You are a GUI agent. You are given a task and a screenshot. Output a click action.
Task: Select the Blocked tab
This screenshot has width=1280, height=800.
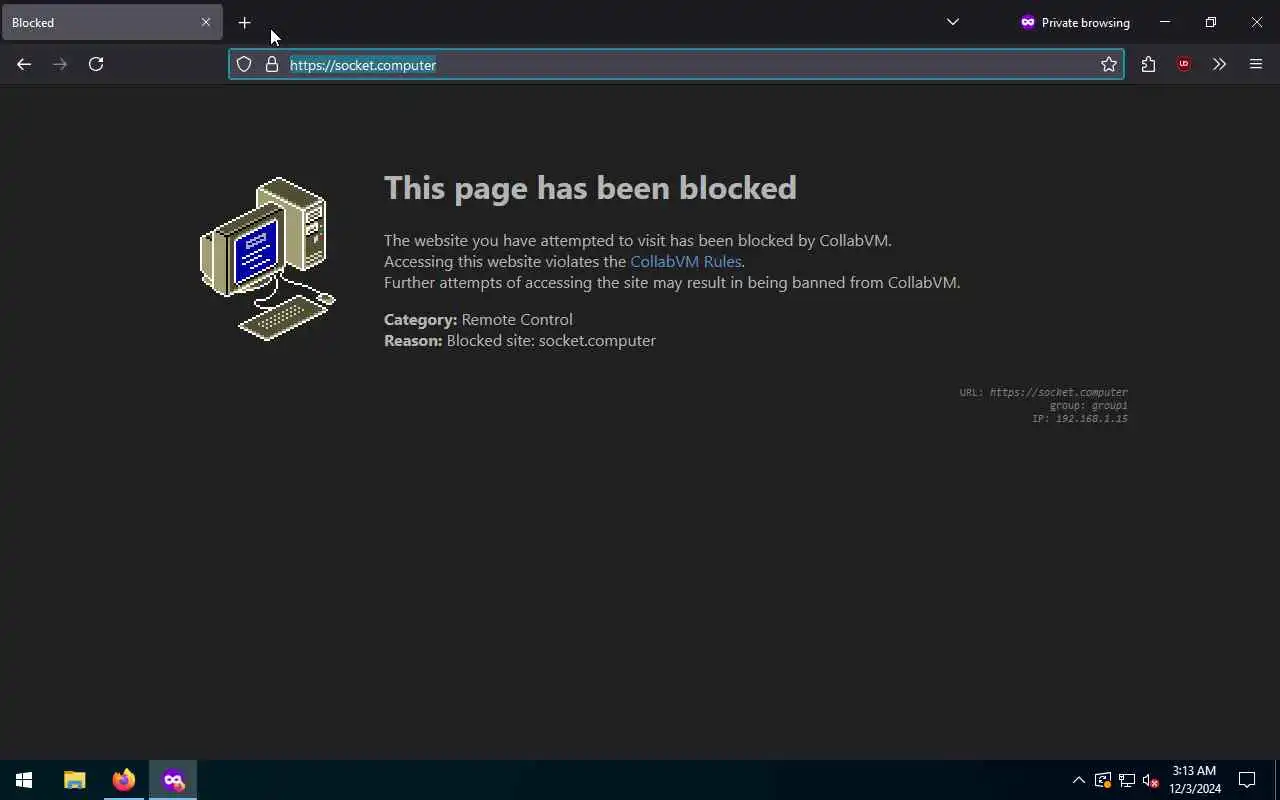(x=112, y=22)
